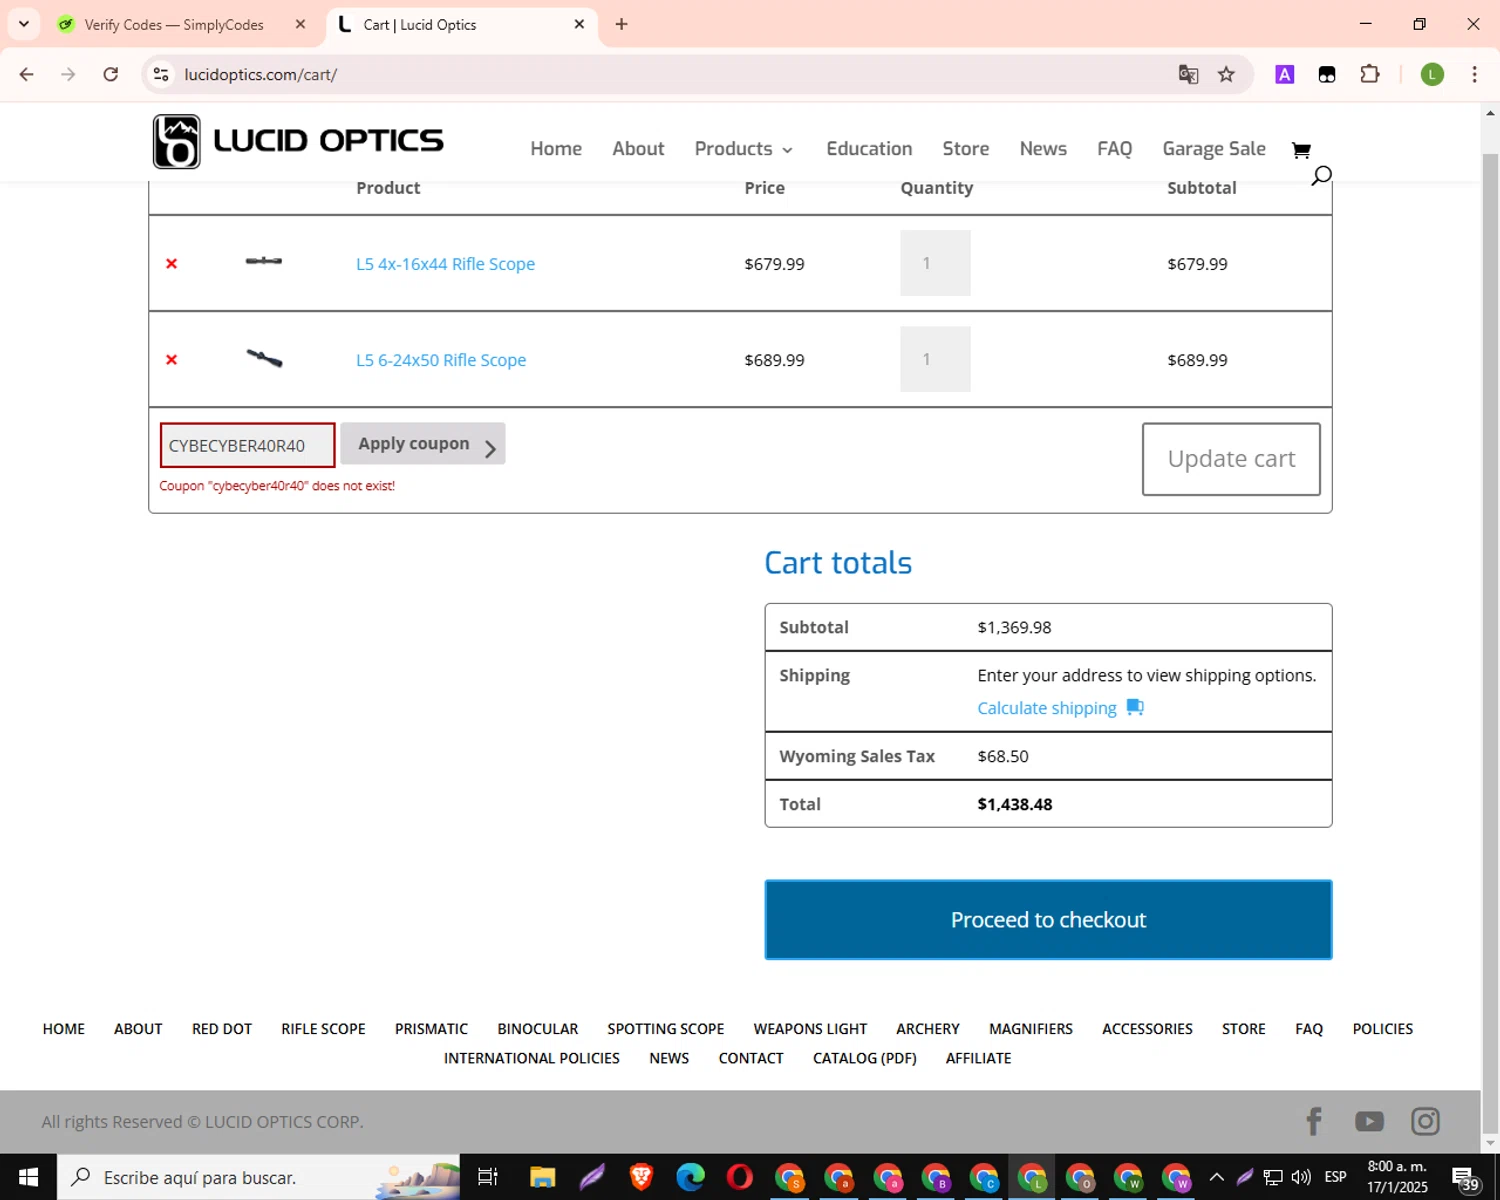1500x1200 pixels.
Task: Open L5 6-24x50 Rifle Scope product link
Action: point(441,360)
